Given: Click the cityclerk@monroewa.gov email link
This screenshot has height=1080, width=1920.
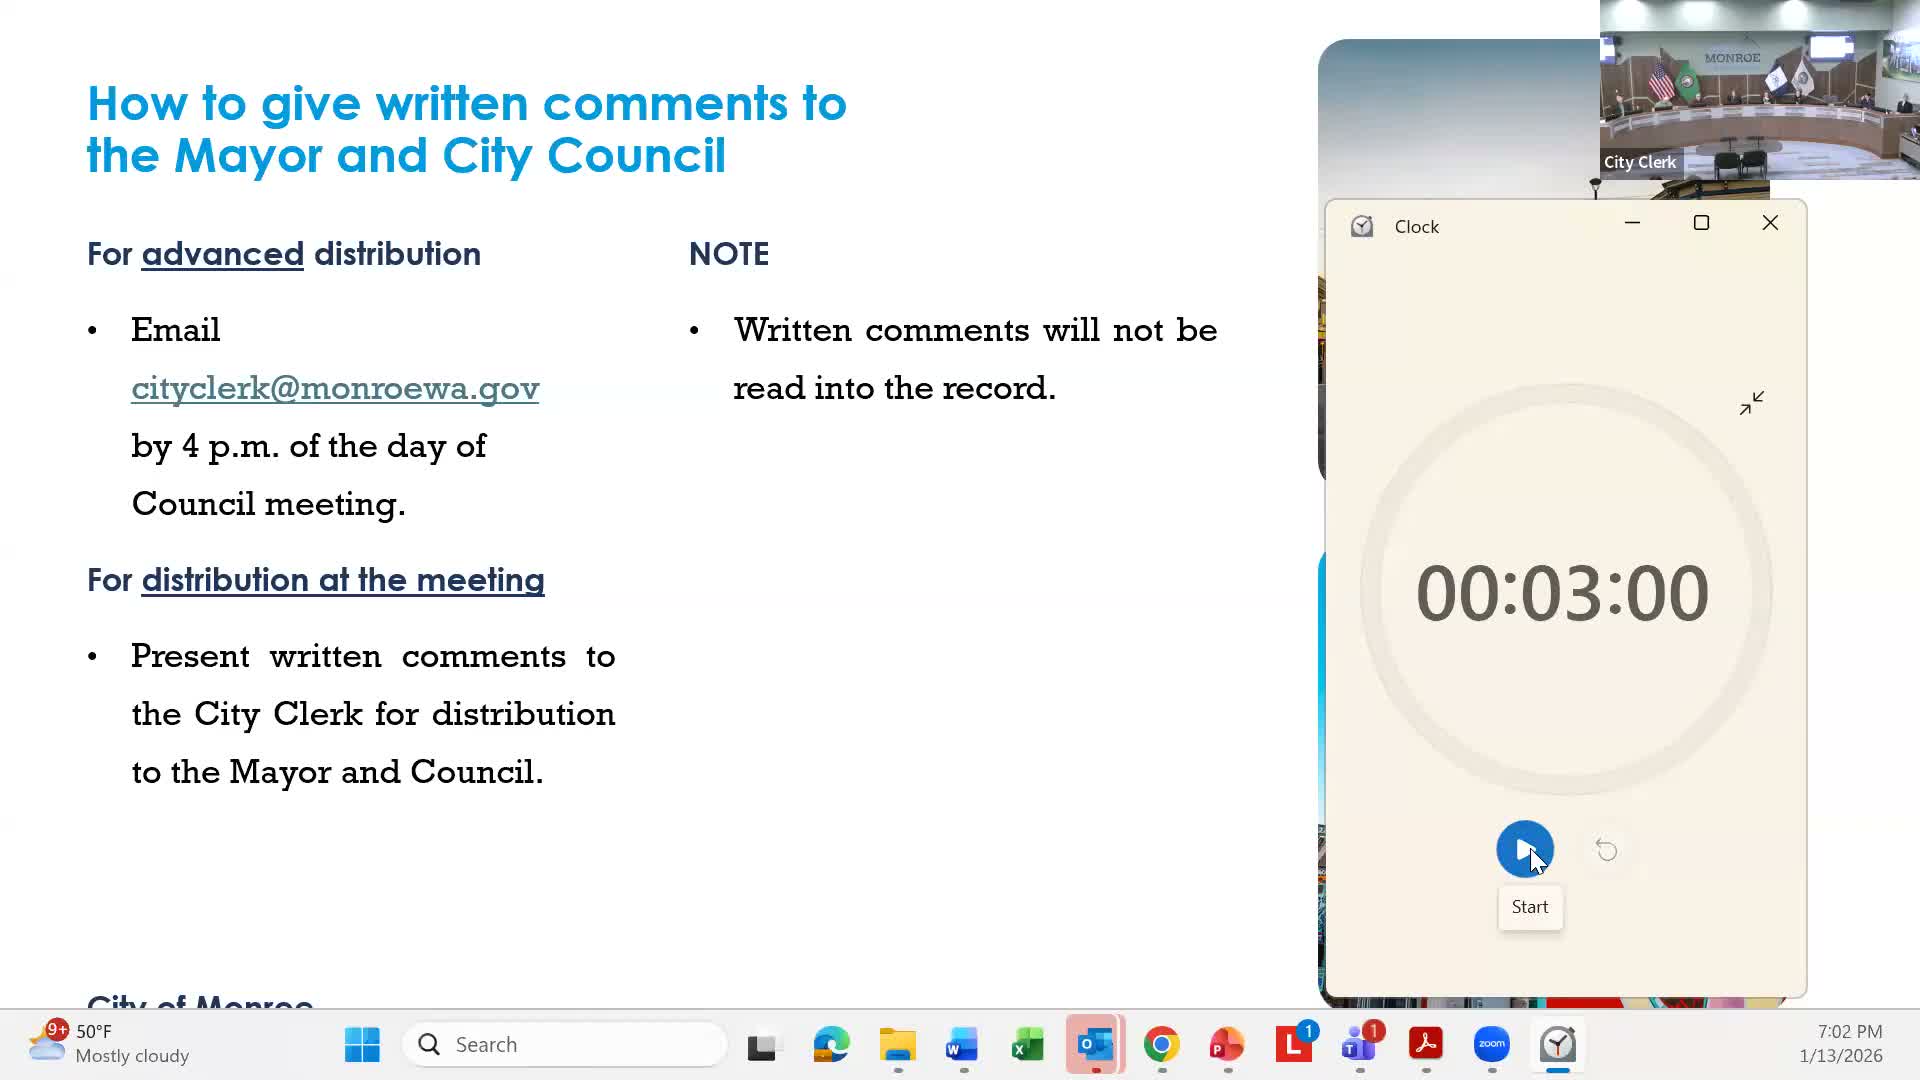Looking at the screenshot, I should point(335,388).
